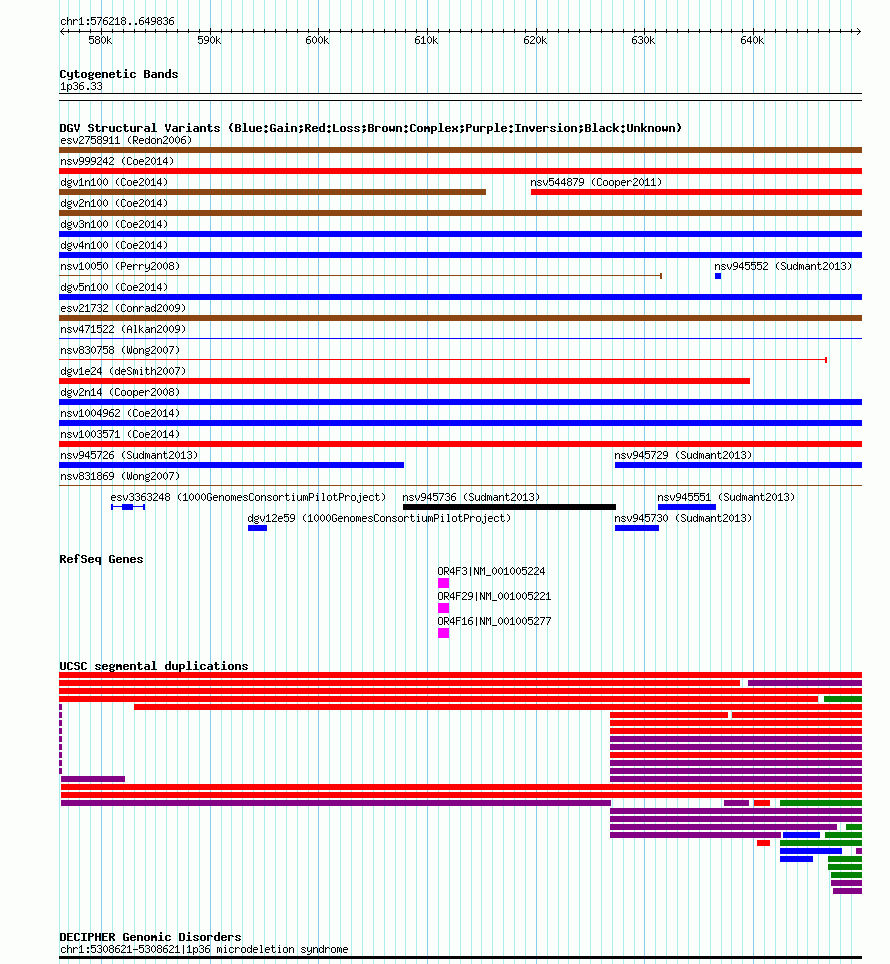Select the dgv1e24 (deSmith2007) red bar
Screen dimensions: 890x964
pyautogui.click(x=404, y=381)
